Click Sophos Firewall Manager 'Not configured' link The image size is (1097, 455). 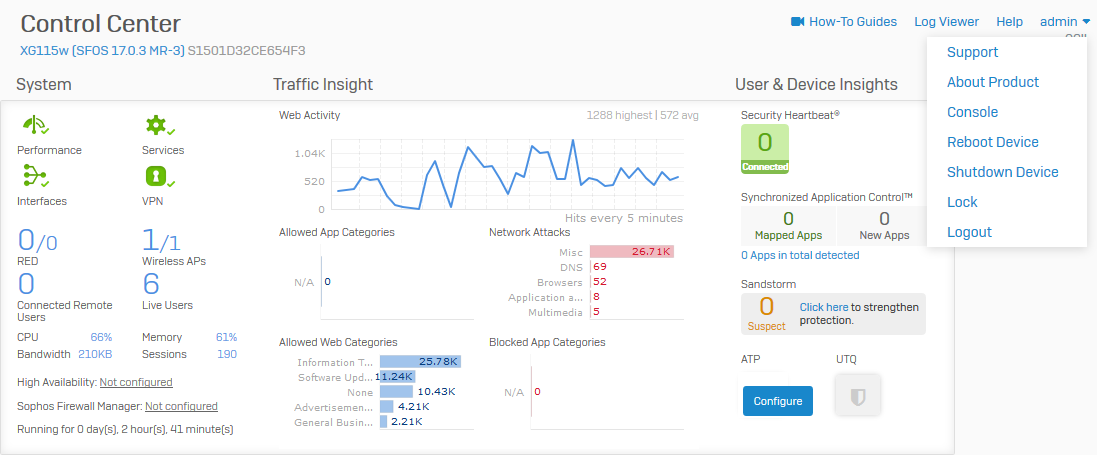[181, 406]
